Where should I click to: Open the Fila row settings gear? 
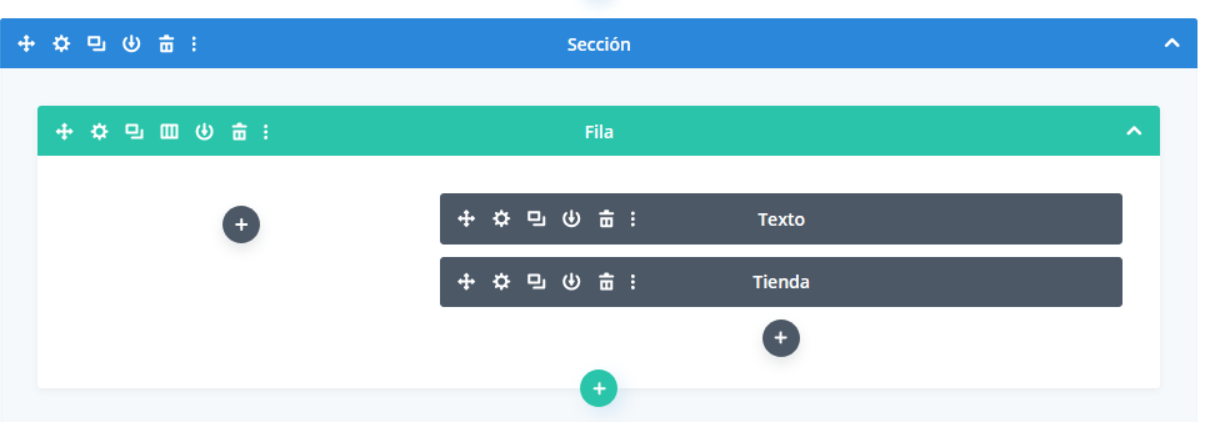tap(99, 132)
